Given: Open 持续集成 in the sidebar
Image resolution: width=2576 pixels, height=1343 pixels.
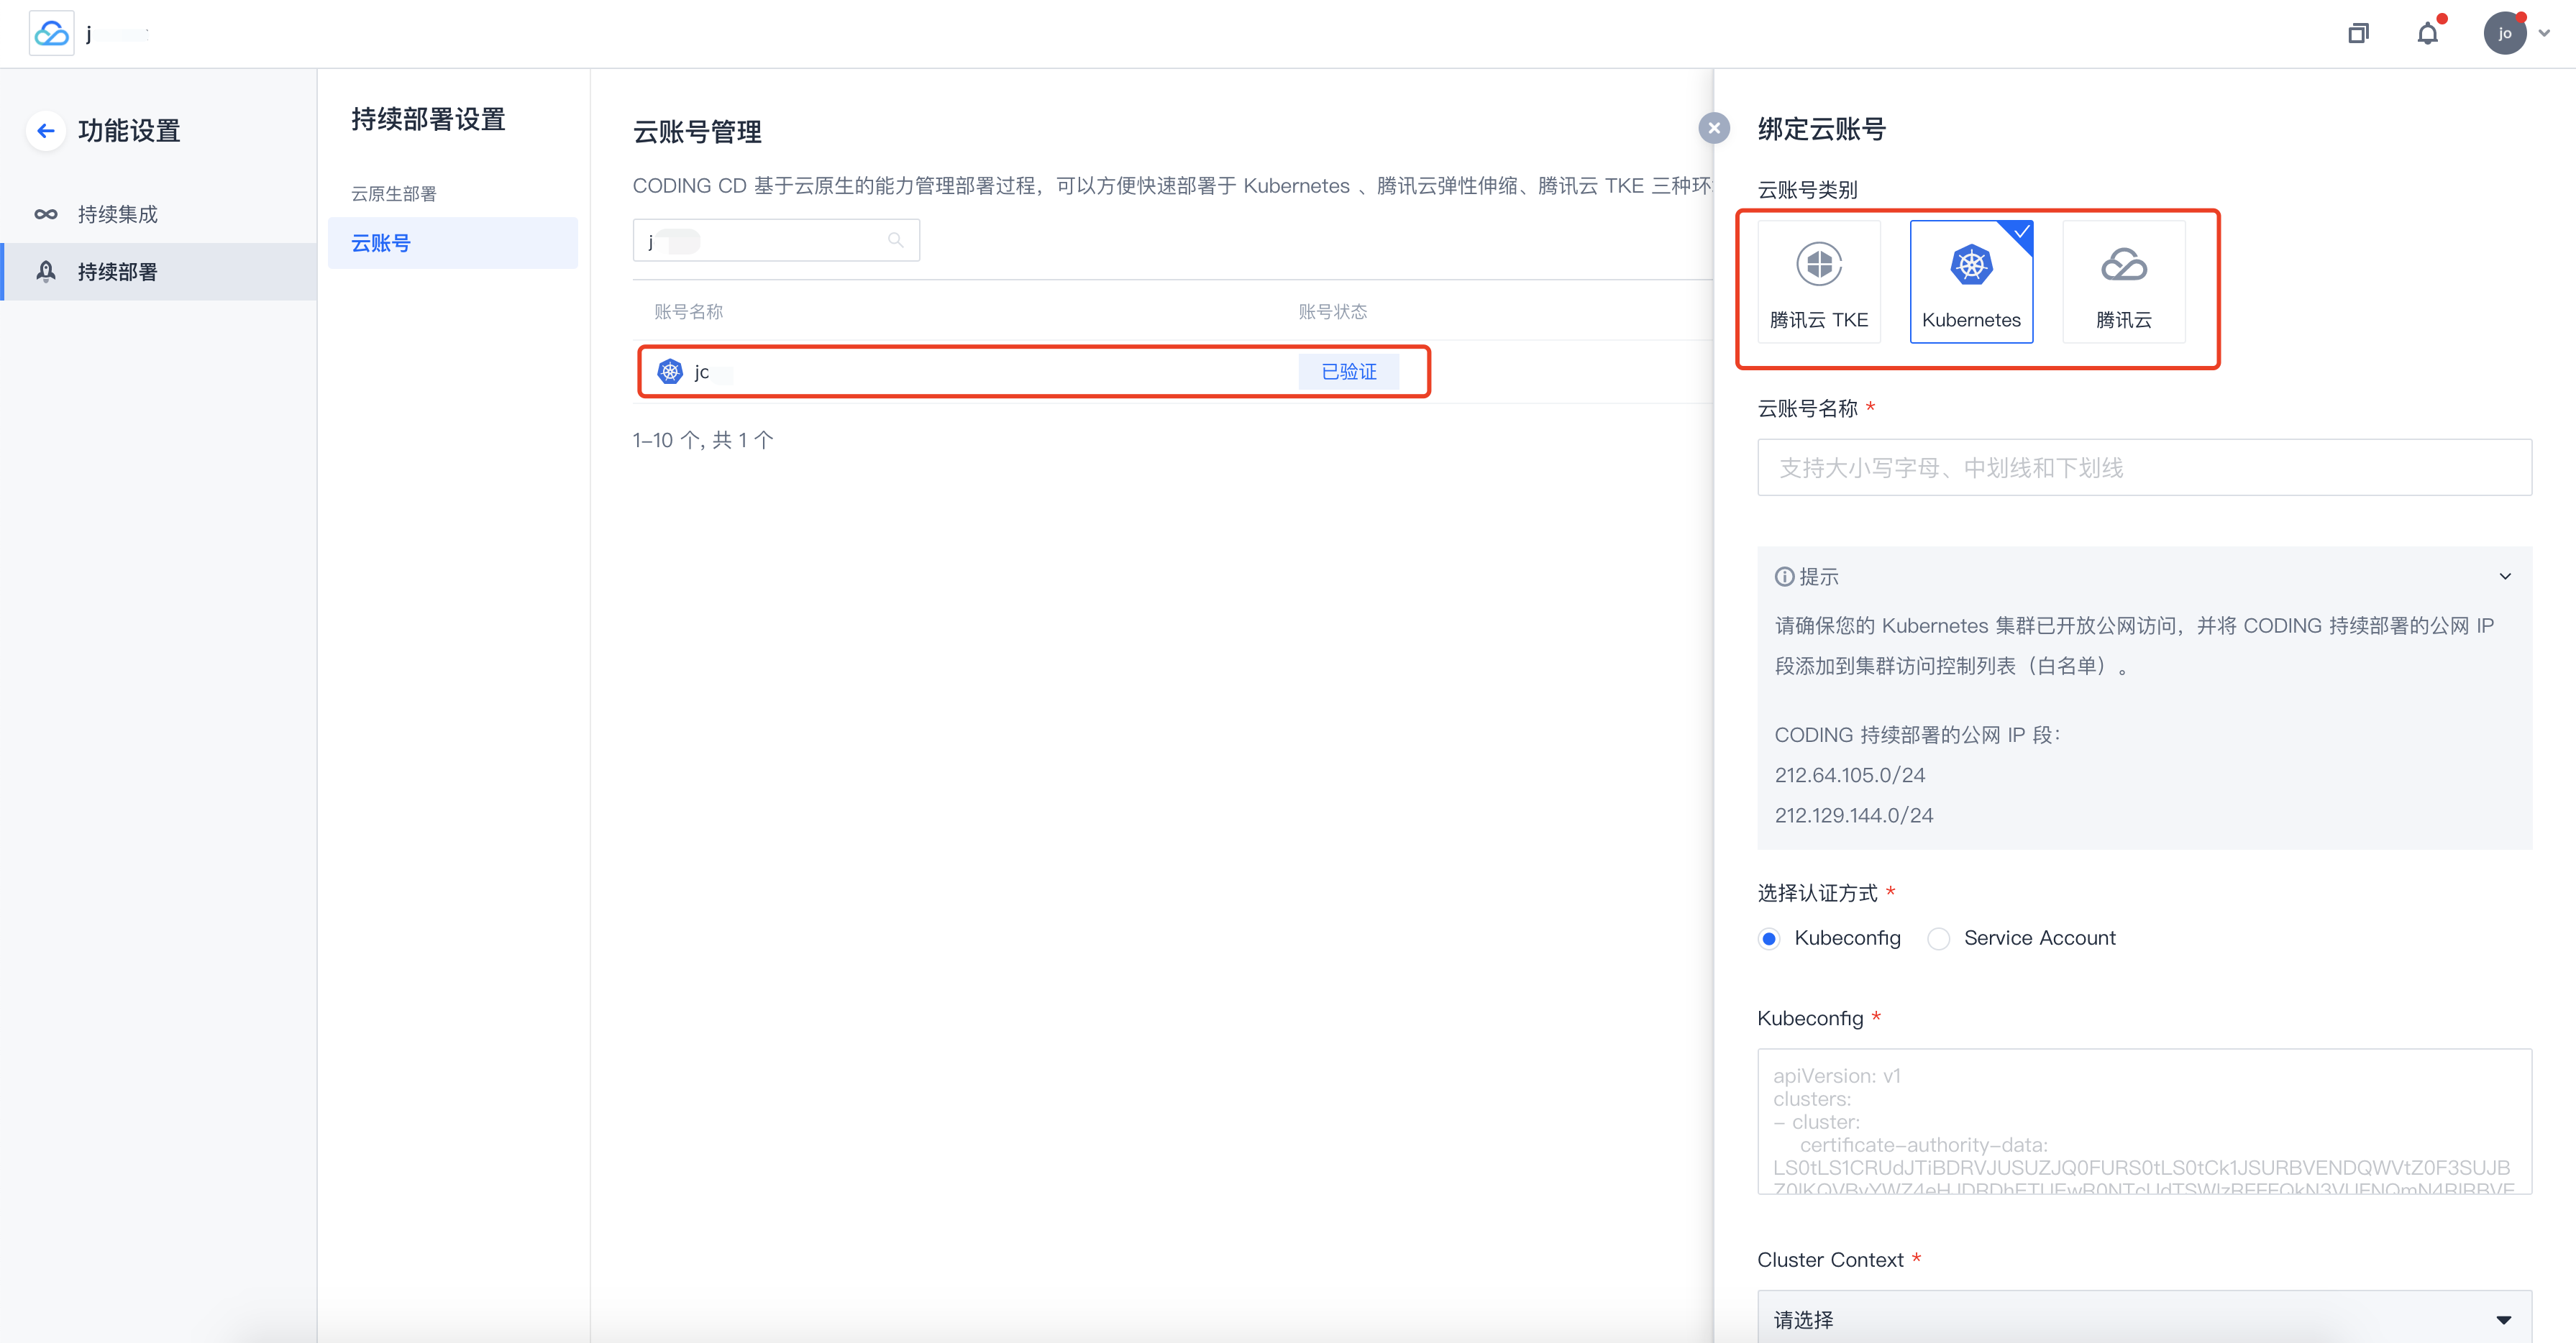Looking at the screenshot, I should [x=160, y=214].
